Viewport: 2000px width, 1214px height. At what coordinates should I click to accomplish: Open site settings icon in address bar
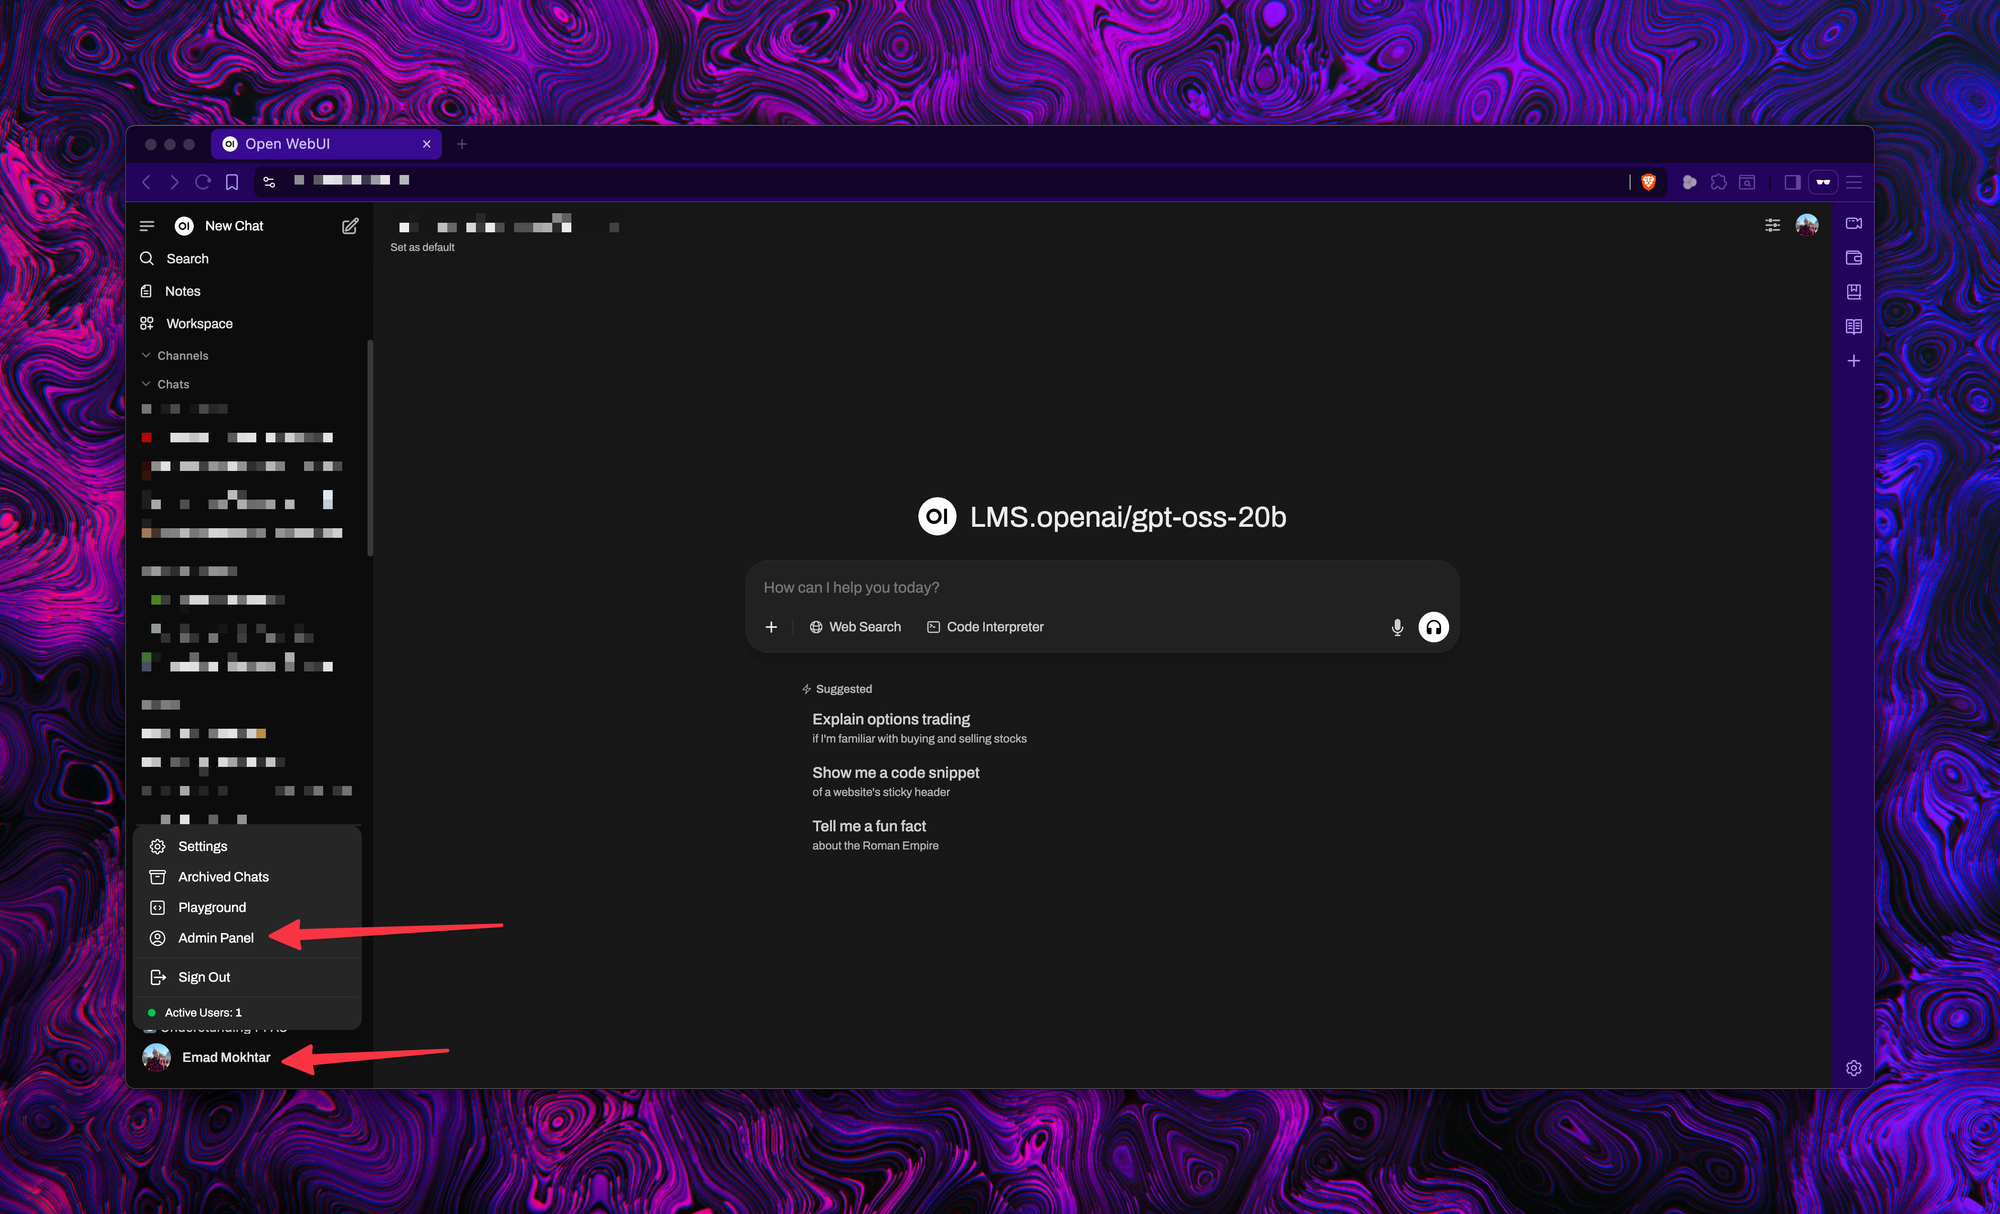point(269,182)
